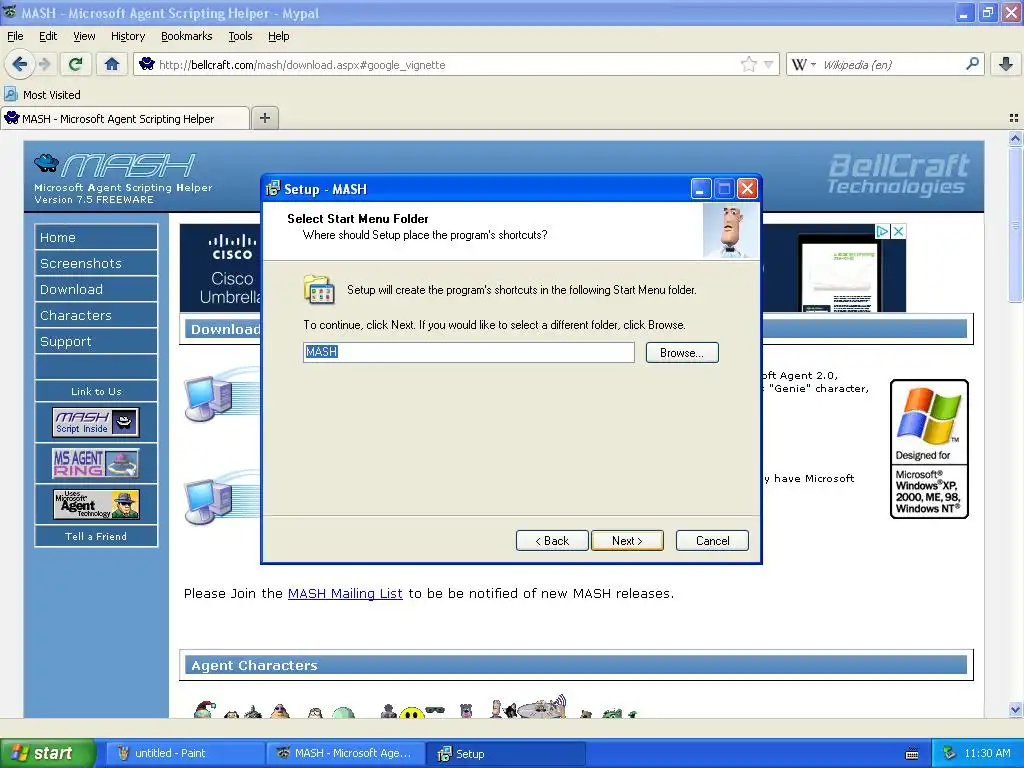
Task: Open the Download sidebar link
Action: (96, 289)
